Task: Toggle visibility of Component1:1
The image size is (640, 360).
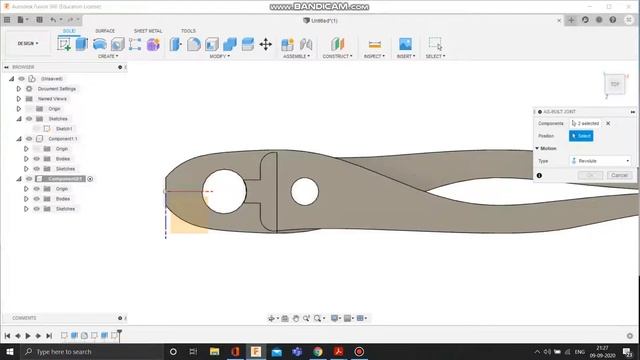Action: [29, 139]
